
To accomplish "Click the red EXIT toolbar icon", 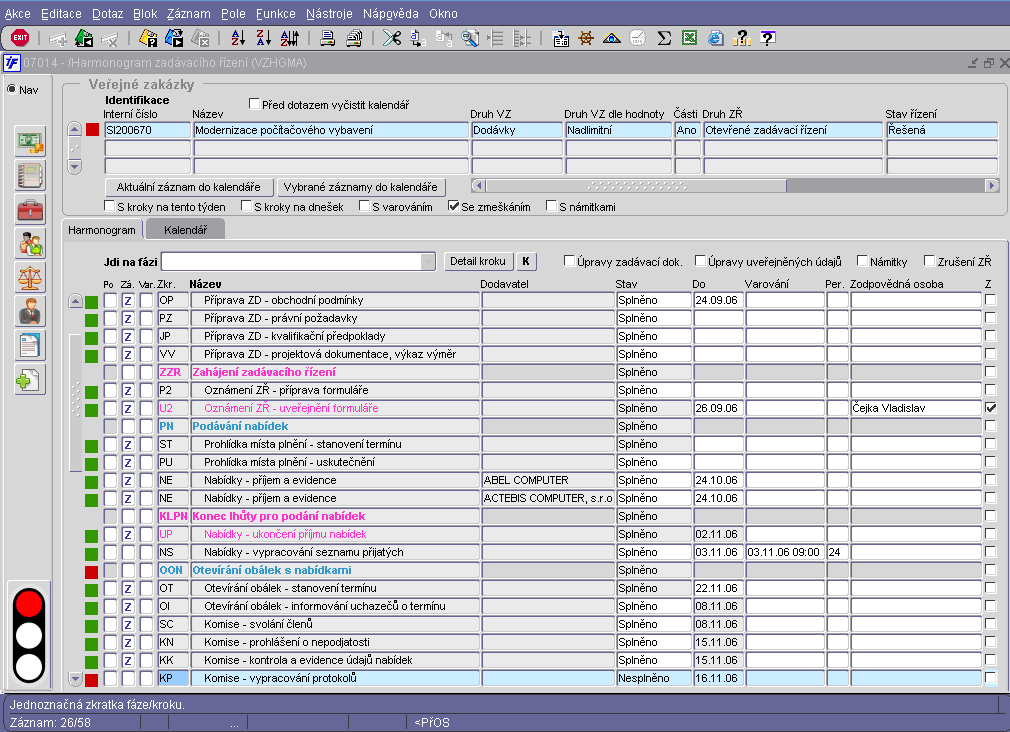I will pyautogui.click(x=20, y=39).
